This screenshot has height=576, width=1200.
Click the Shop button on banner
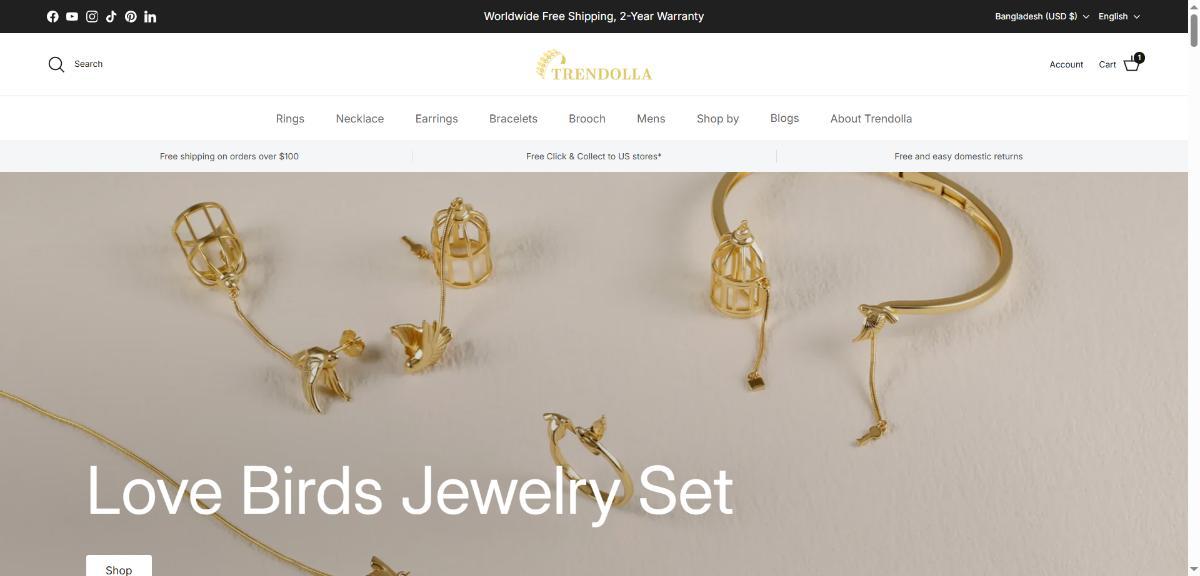click(119, 566)
